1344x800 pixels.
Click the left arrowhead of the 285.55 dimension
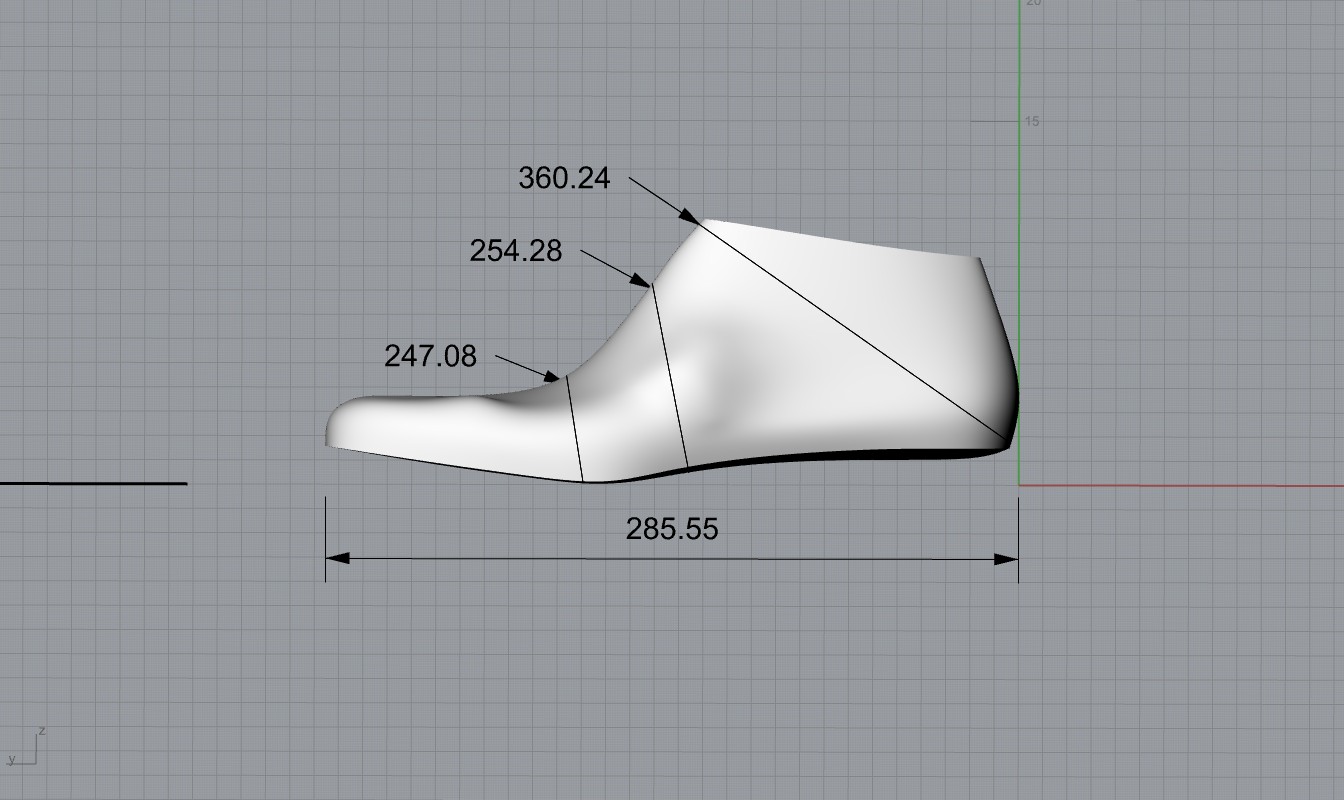338,558
